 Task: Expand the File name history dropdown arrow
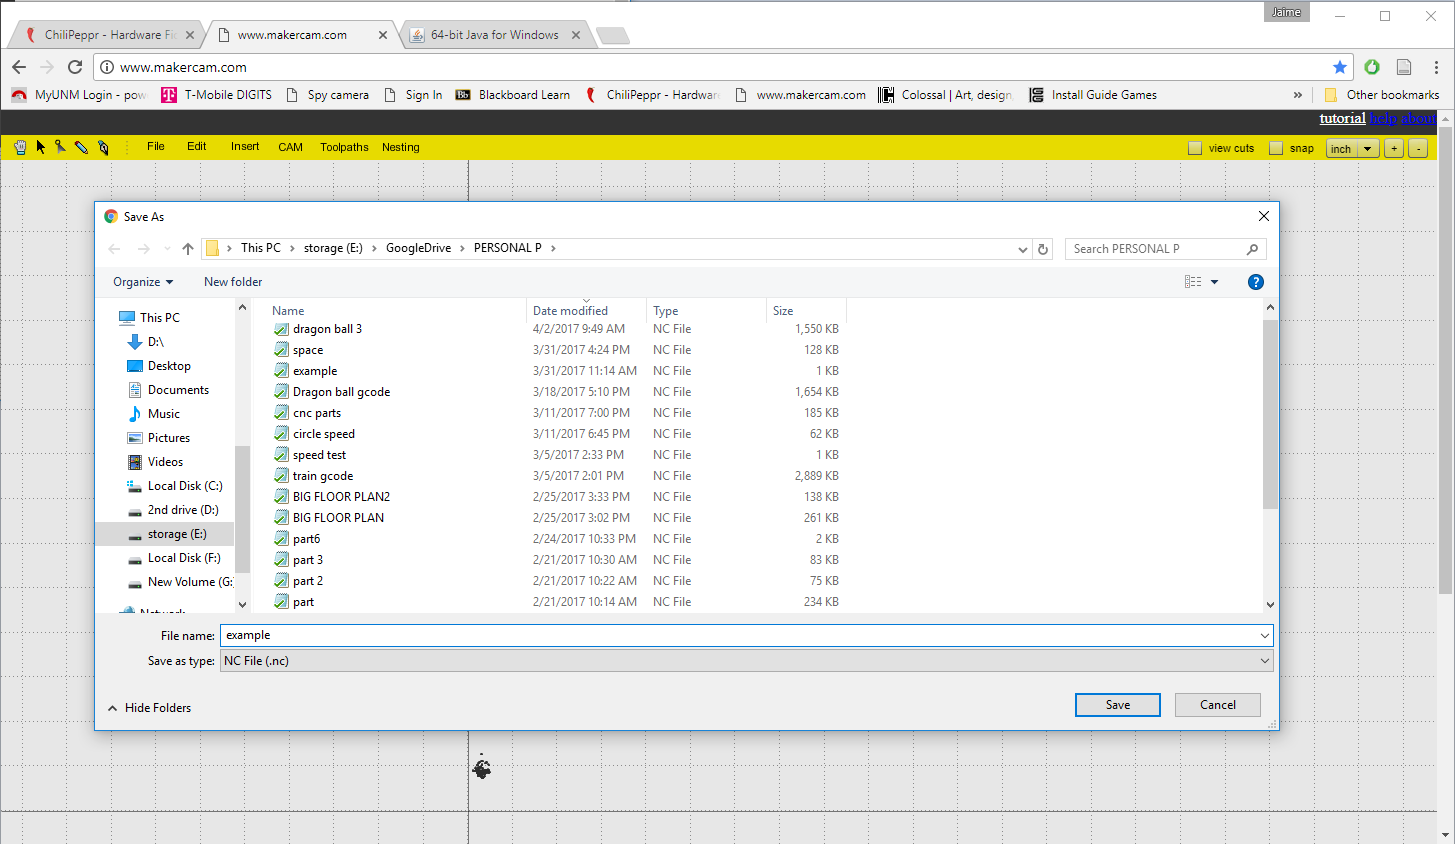point(1265,636)
